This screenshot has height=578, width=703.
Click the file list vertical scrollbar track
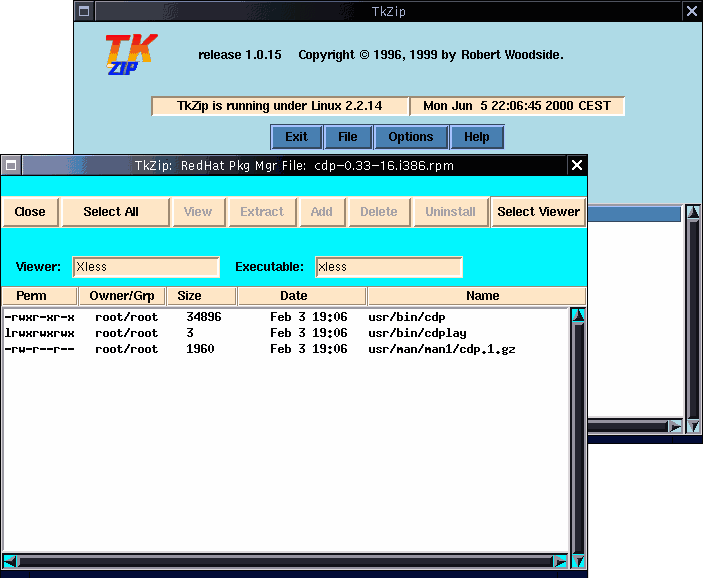578,439
